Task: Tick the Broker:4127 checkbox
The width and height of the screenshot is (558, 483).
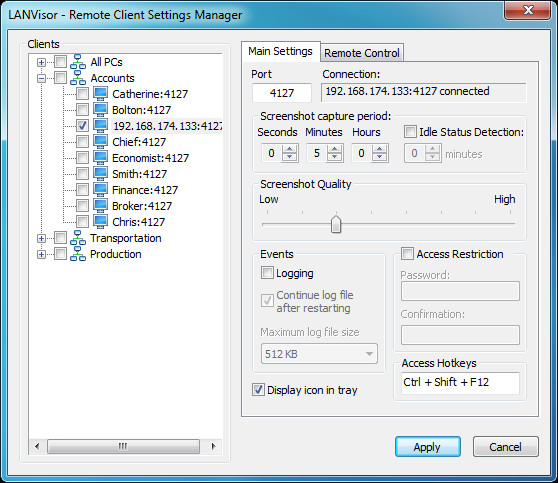Action: 82,206
